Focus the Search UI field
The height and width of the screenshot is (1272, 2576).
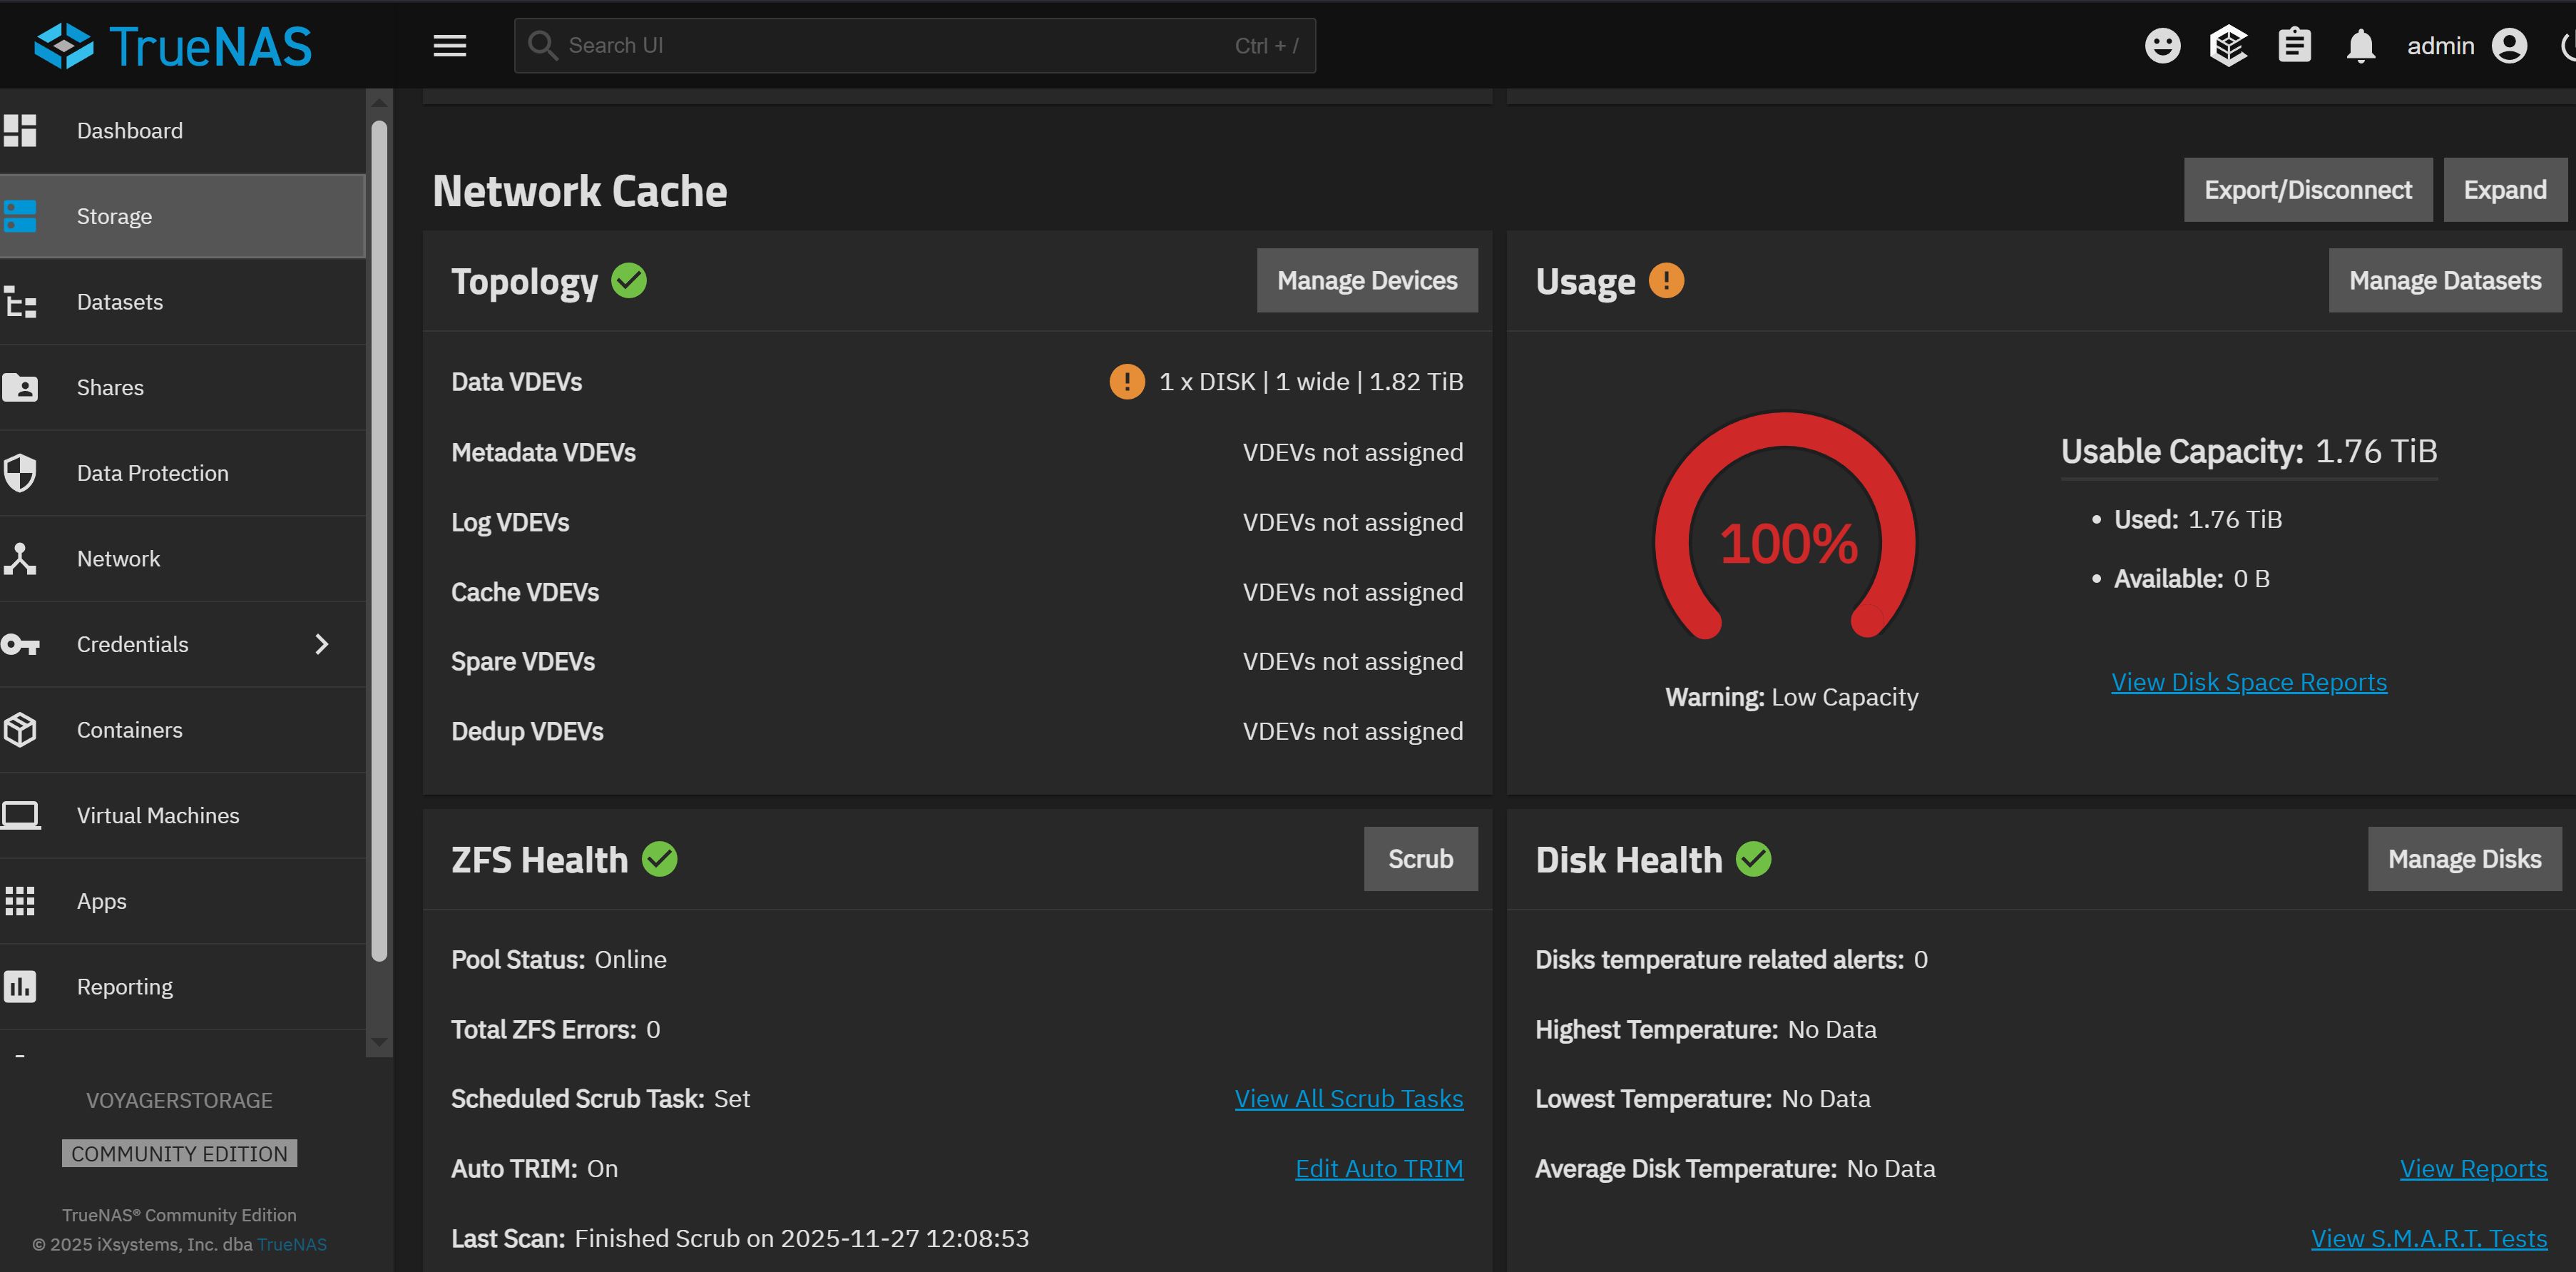(x=900, y=46)
